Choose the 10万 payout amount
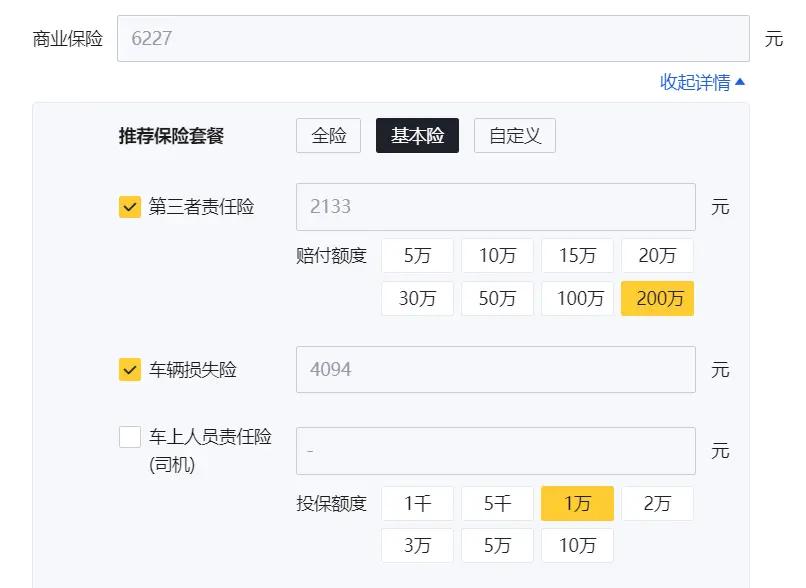The image size is (806, 588). (497, 255)
